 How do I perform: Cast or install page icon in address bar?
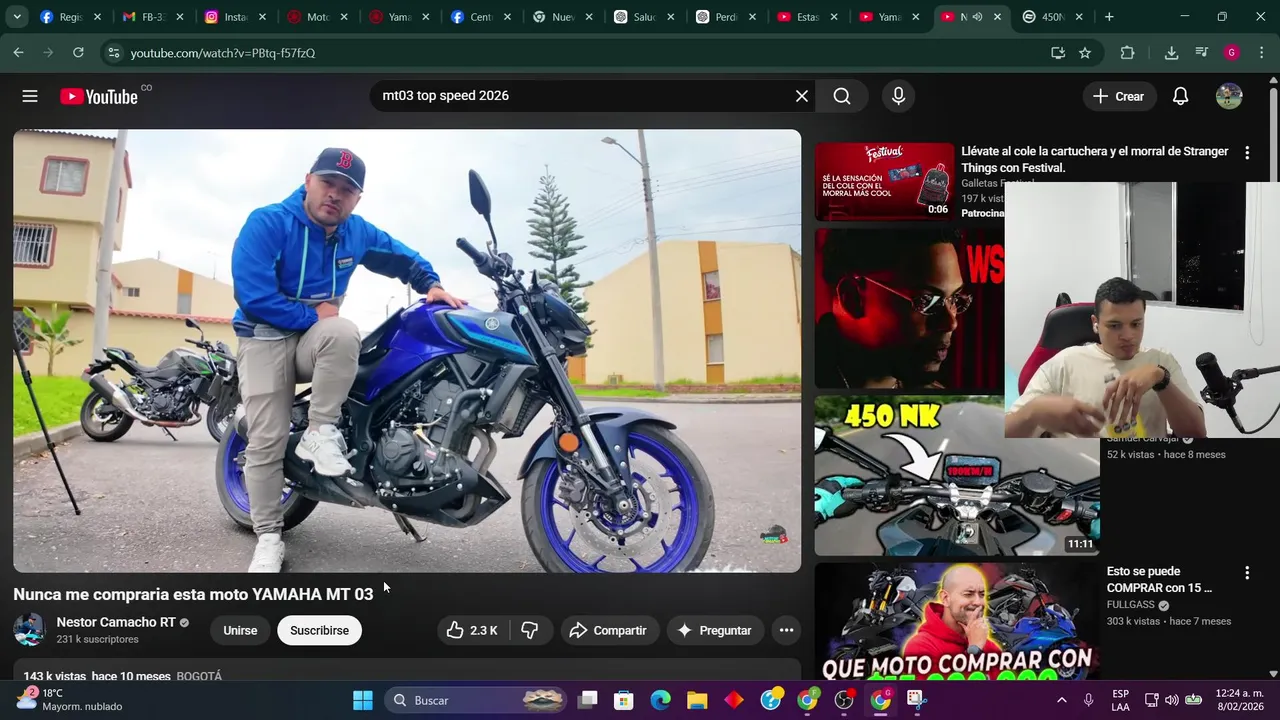coord(1058,53)
